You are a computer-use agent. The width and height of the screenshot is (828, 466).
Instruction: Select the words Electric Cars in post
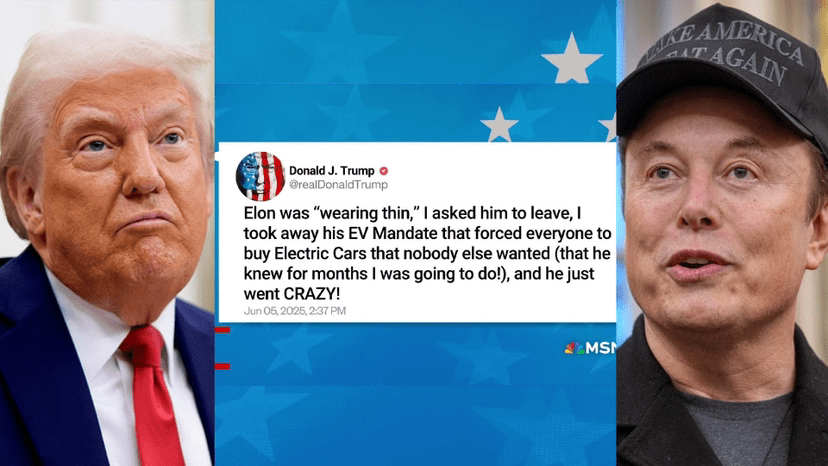point(321,254)
